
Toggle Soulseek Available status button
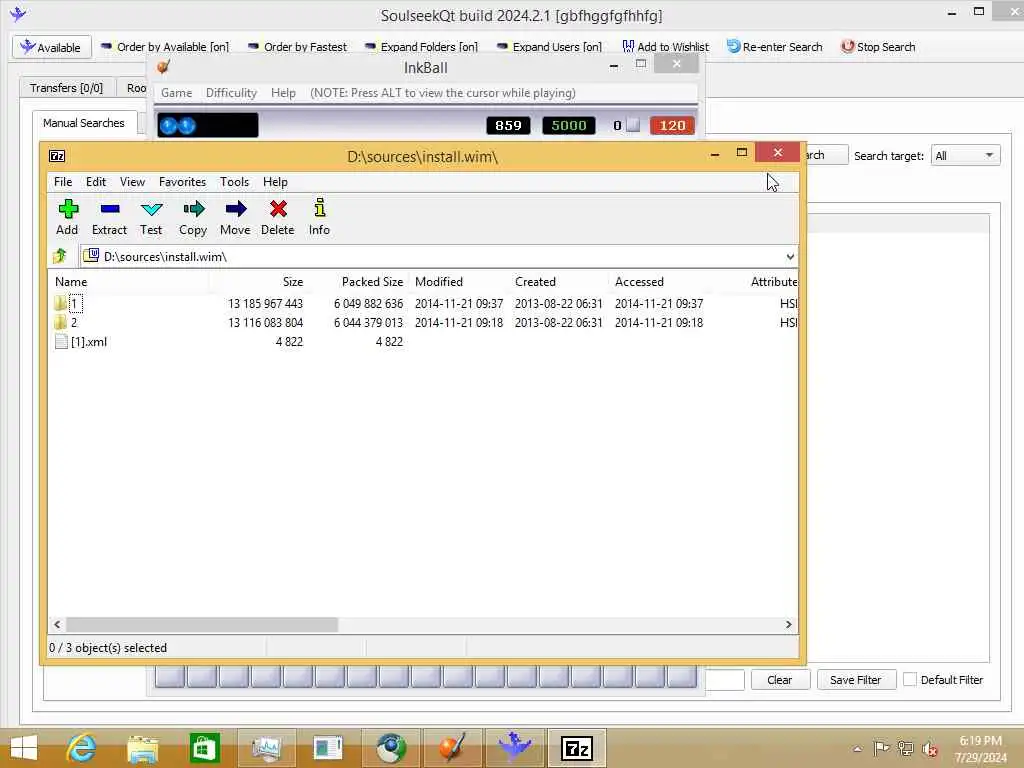pyautogui.click(x=51, y=47)
